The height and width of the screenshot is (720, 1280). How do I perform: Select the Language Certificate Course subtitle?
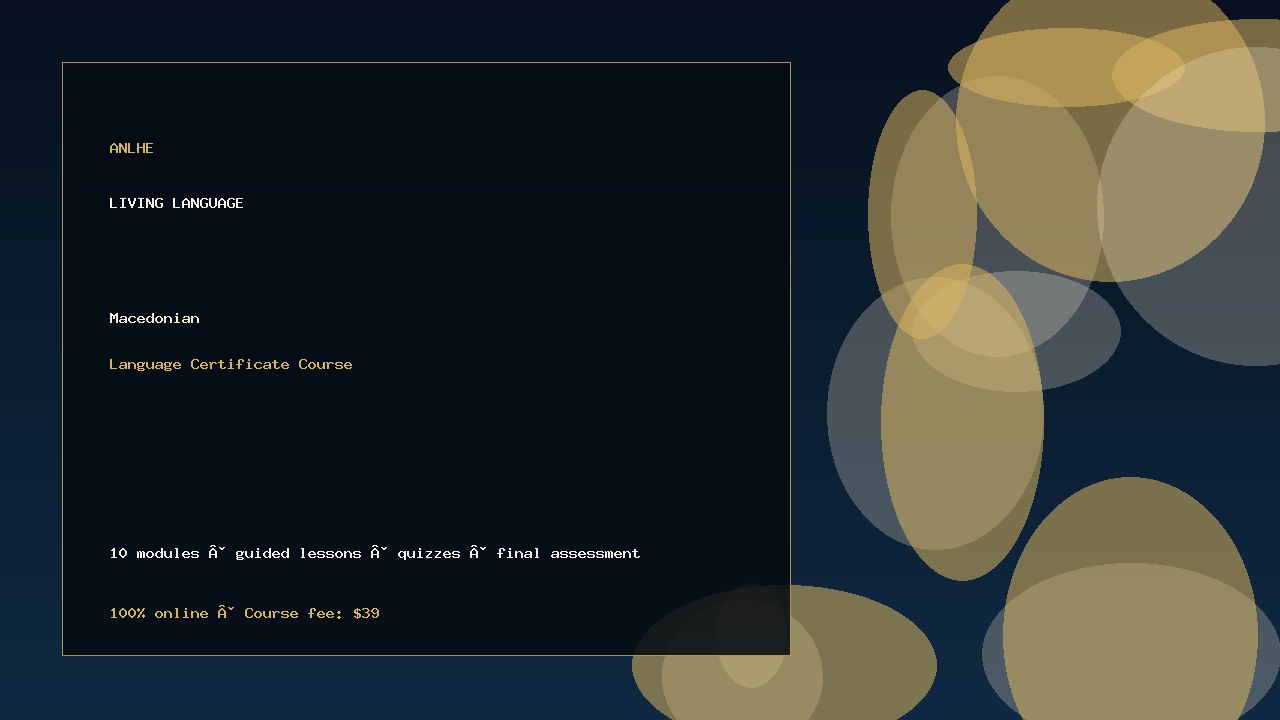click(x=231, y=364)
